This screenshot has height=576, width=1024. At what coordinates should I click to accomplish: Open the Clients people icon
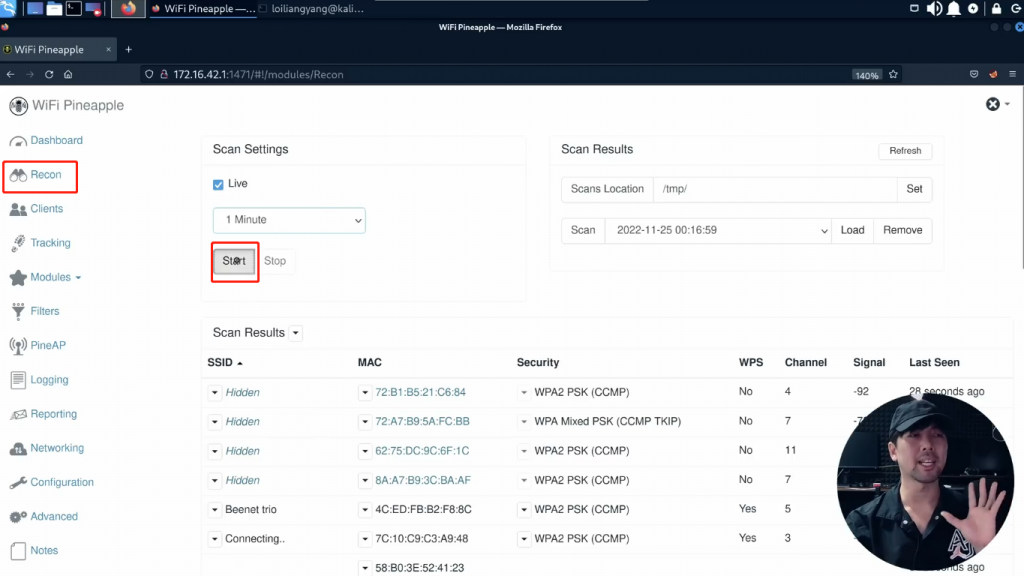tap(18, 209)
